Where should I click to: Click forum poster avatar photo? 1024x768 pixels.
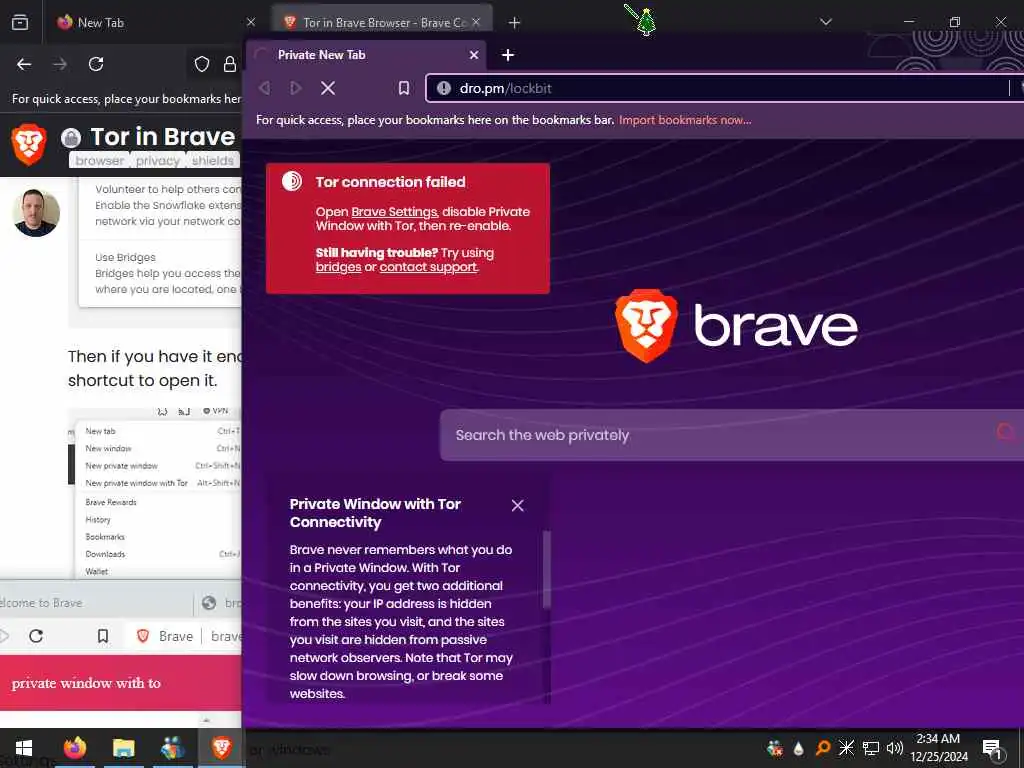click(x=37, y=212)
